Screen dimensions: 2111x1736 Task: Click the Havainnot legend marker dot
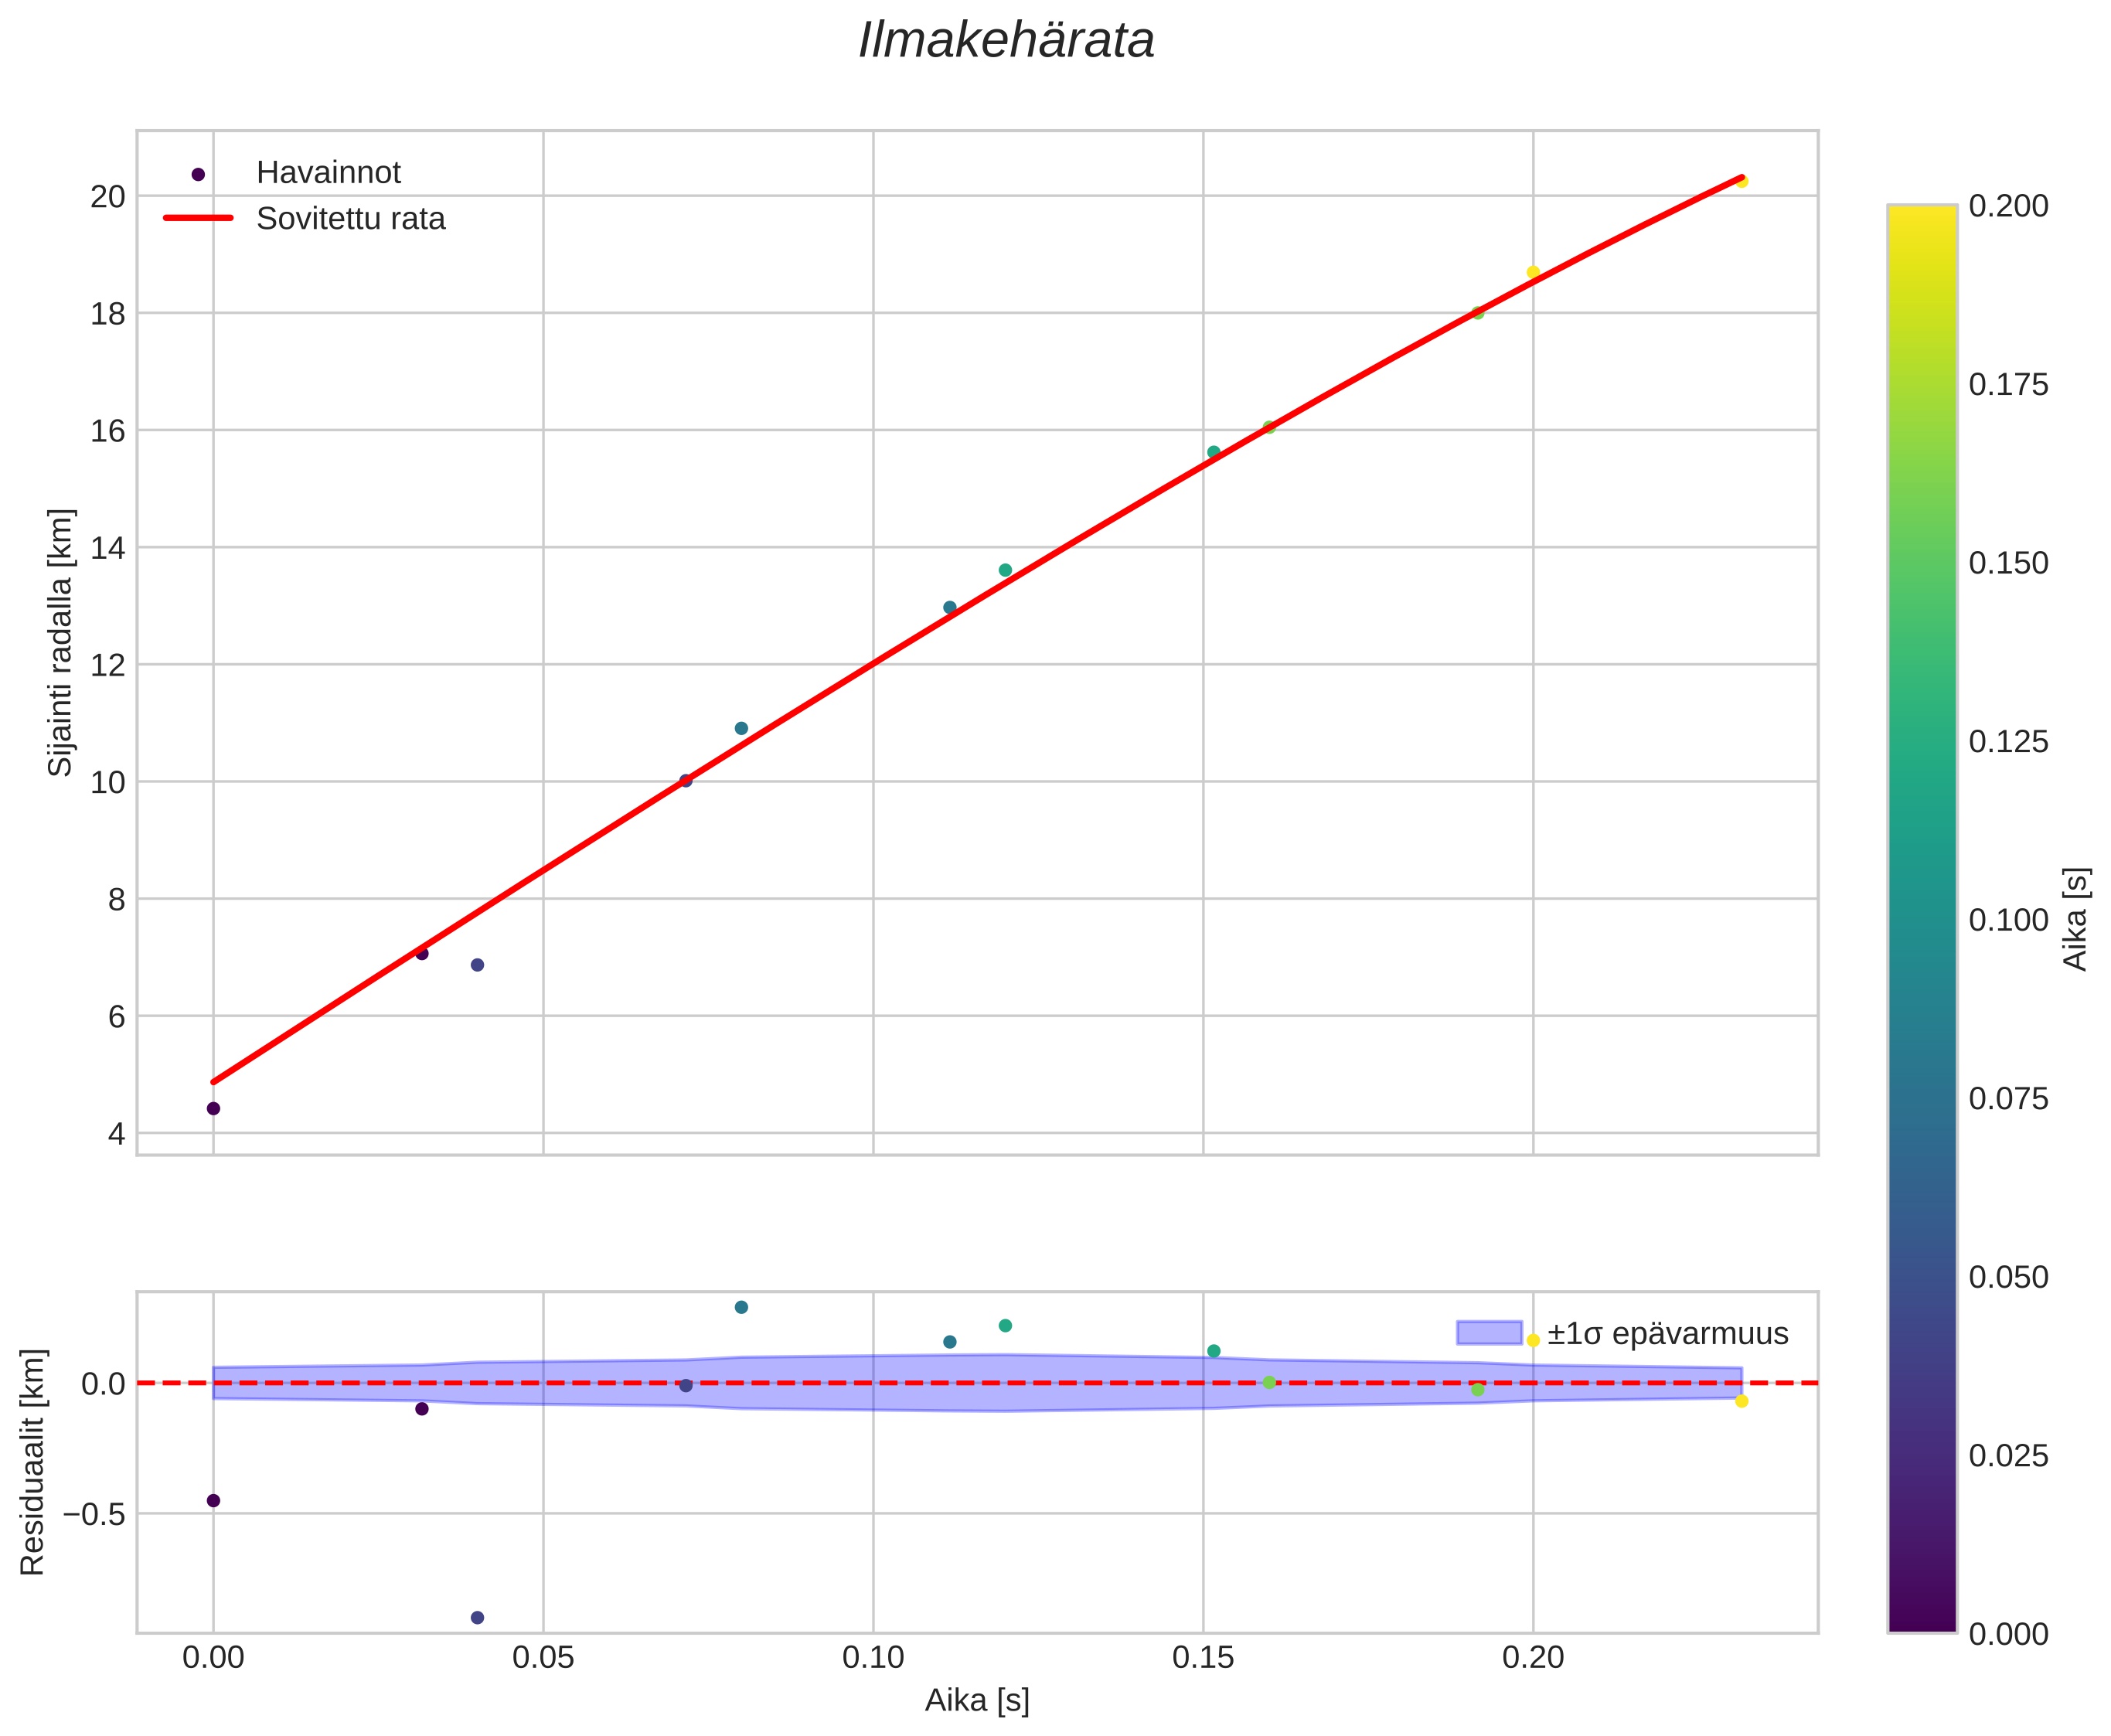tap(198, 174)
